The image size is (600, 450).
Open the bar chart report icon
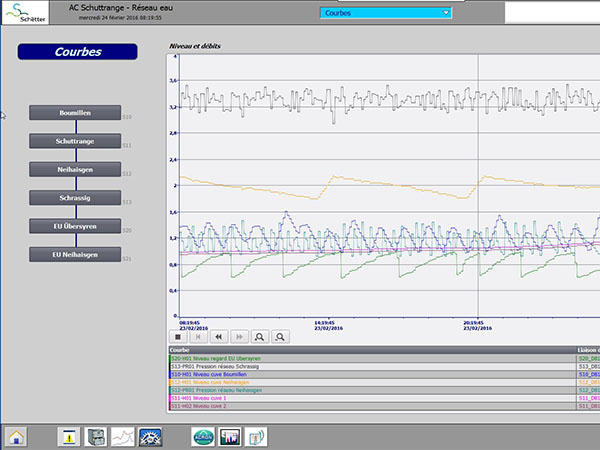230,437
